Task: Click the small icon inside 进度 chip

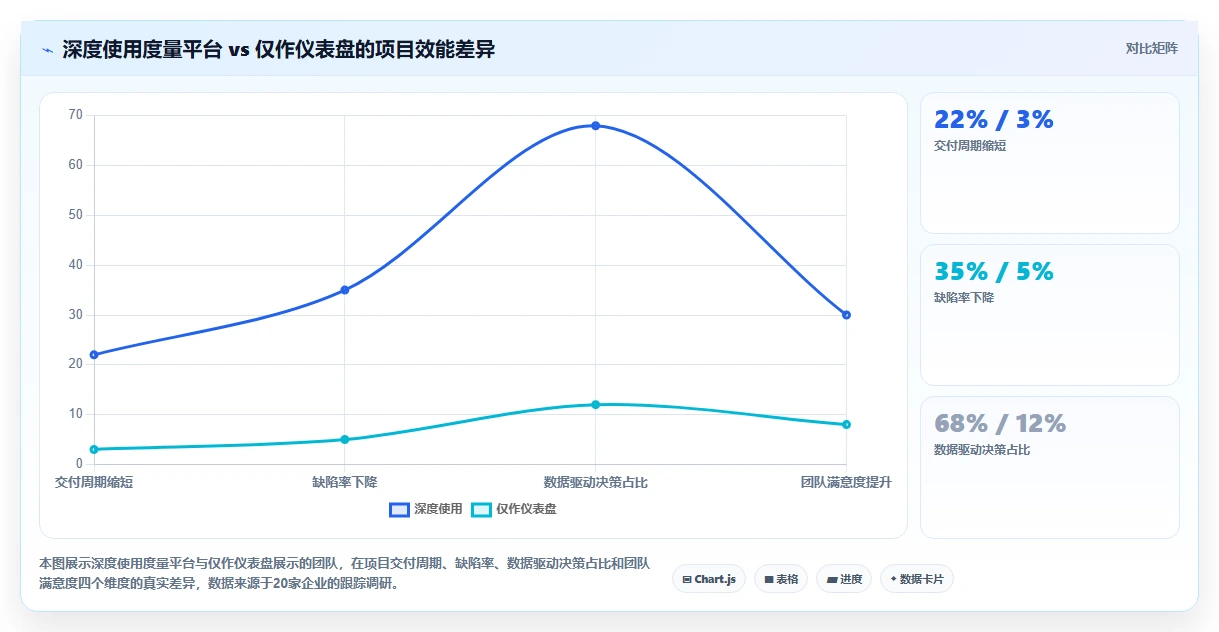Action: 832,579
